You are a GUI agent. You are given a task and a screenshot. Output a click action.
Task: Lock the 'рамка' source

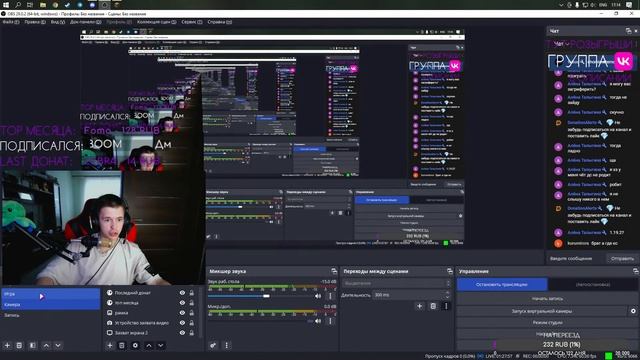[191, 313]
